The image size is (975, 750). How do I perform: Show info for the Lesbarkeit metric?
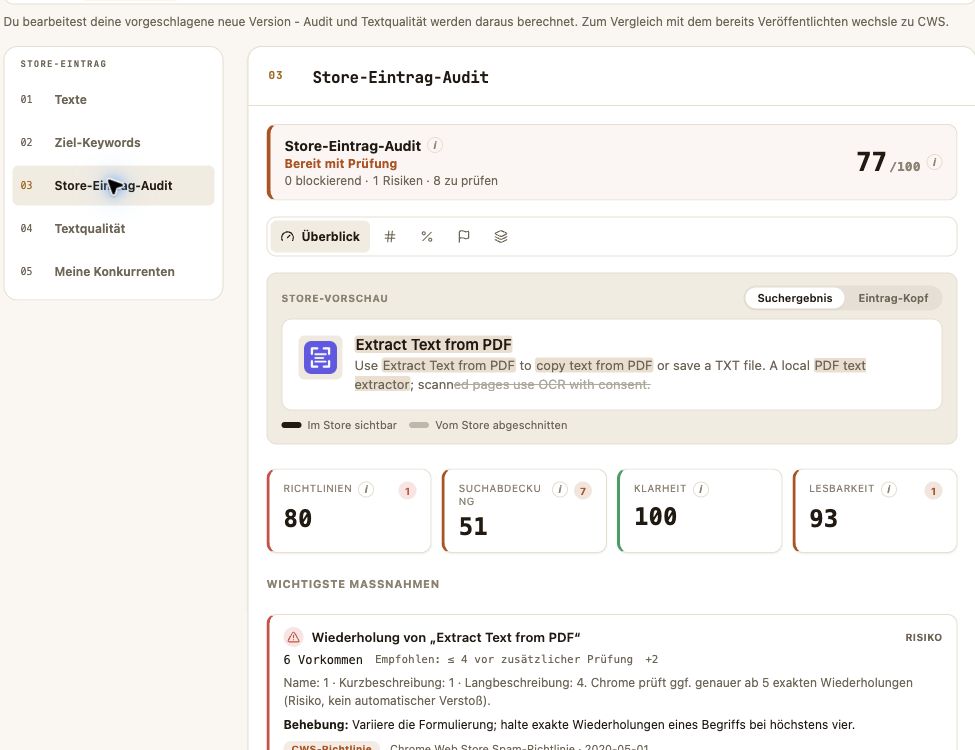point(889,489)
